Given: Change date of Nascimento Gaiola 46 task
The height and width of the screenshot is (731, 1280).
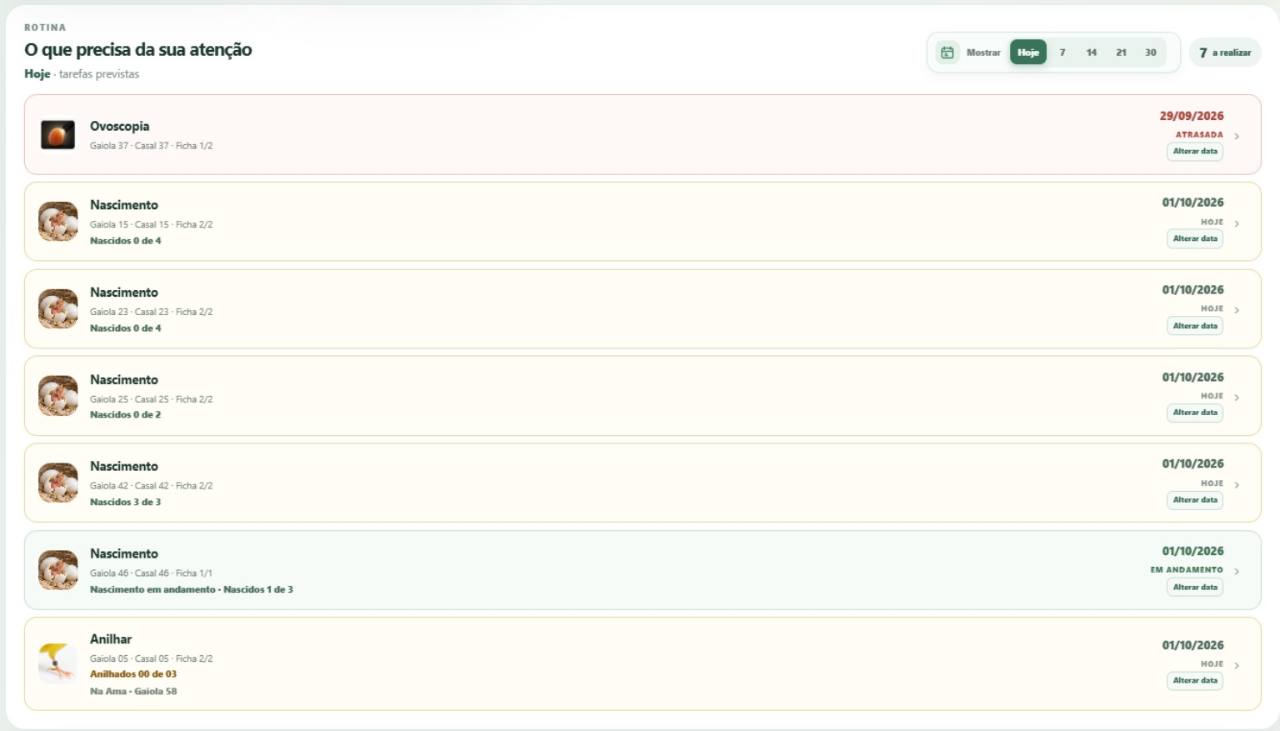Looking at the screenshot, I should tap(1195, 587).
